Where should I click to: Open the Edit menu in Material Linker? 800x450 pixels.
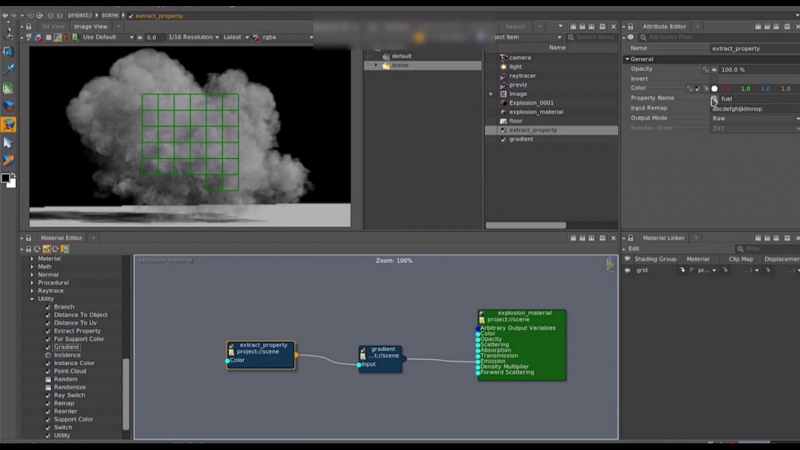click(x=634, y=248)
